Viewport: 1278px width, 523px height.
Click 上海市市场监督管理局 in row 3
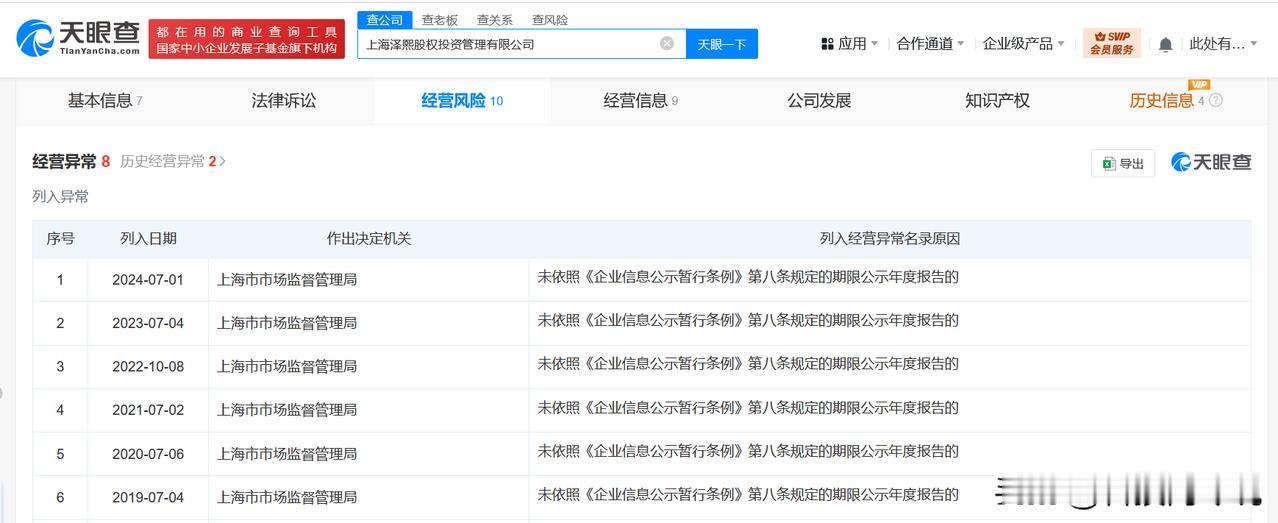(287, 366)
